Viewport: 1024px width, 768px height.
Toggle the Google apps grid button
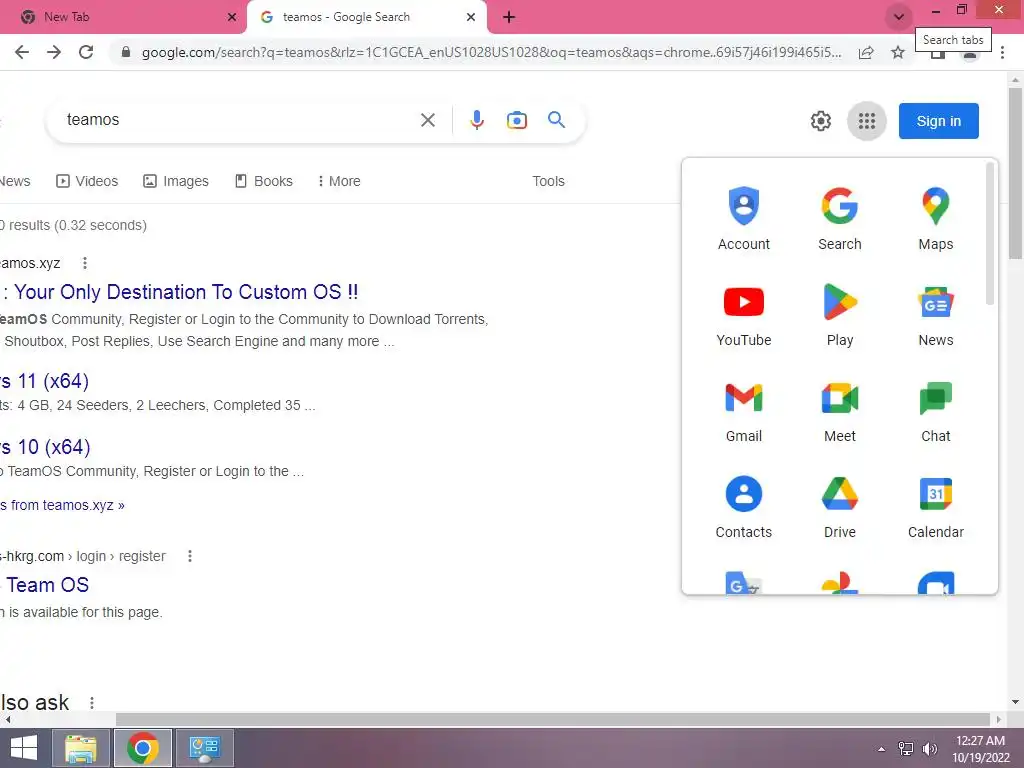coord(867,121)
